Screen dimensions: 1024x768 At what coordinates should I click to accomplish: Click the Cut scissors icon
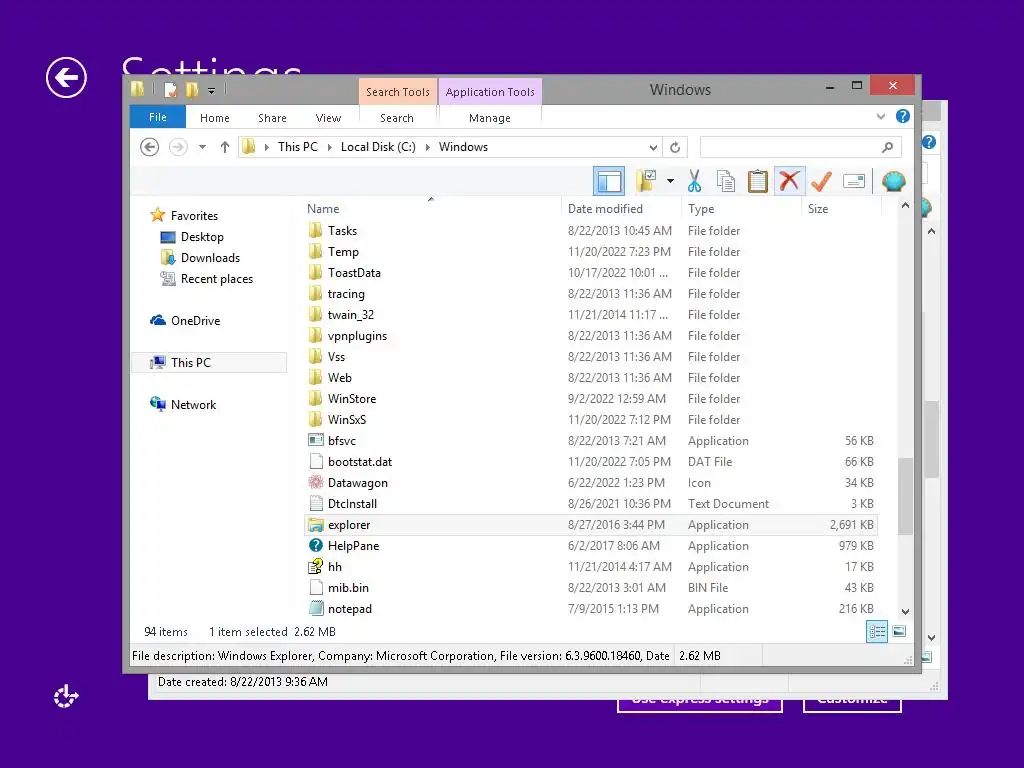[694, 181]
